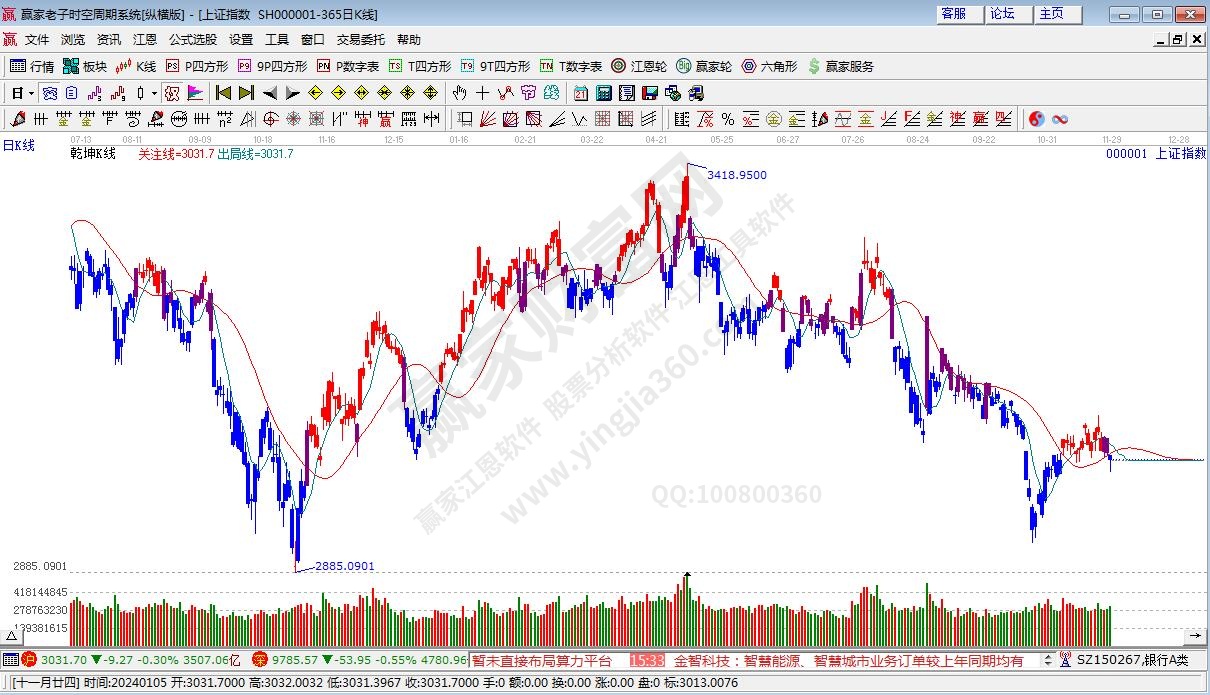Click the 客服 button
This screenshot has width=1210, height=695.
(954, 14)
